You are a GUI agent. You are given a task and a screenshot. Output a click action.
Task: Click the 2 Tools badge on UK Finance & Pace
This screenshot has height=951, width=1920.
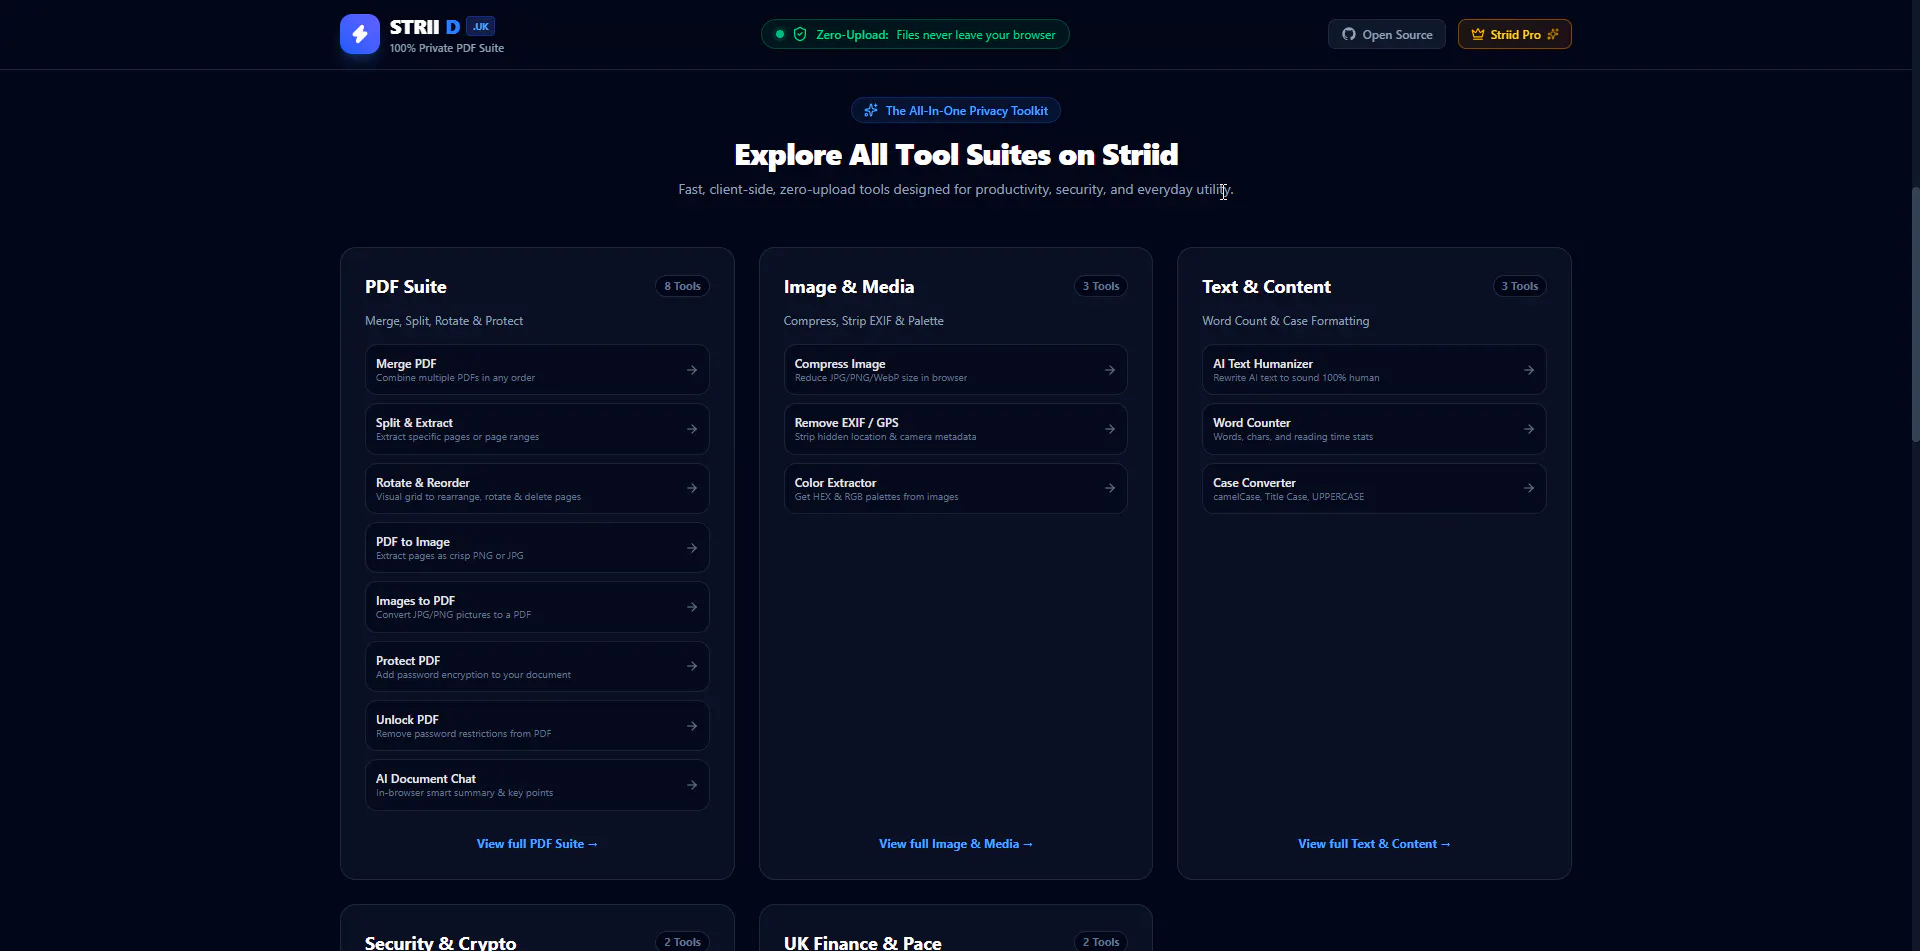[x=1101, y=942]
